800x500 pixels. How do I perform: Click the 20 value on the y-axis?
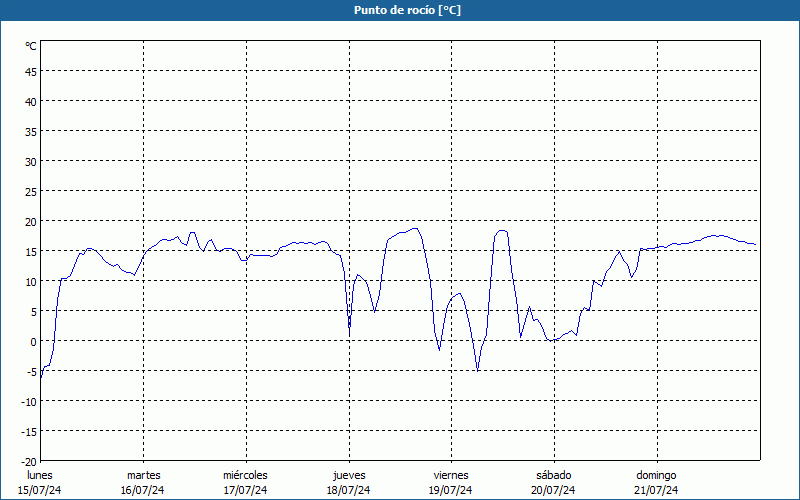(x=30, y=221)
